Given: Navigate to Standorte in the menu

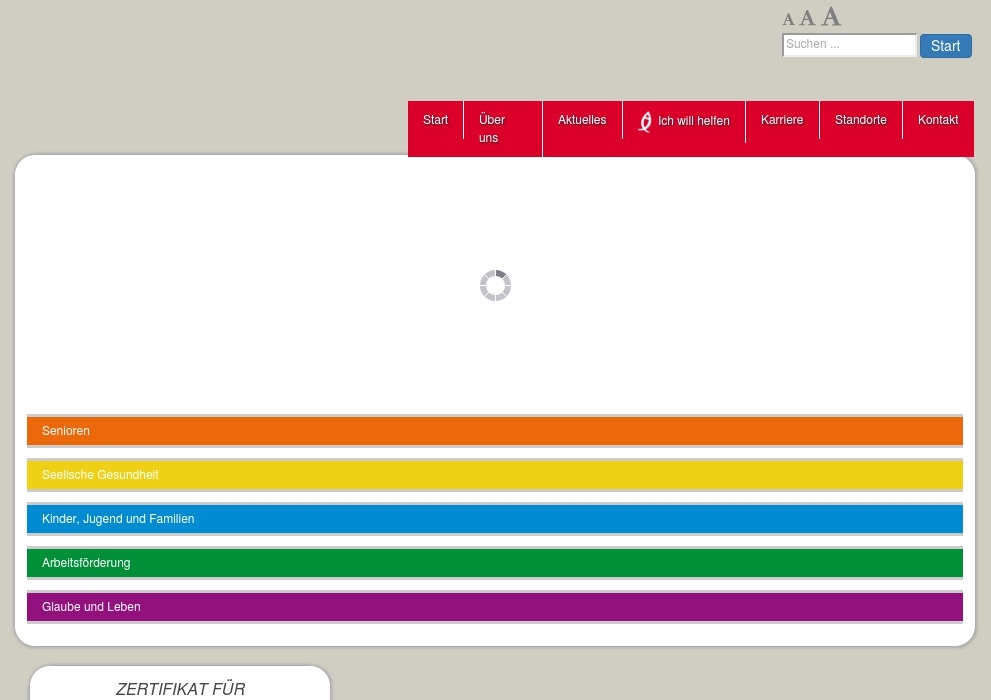Looking at the screenshot, I should click(861, 120).
